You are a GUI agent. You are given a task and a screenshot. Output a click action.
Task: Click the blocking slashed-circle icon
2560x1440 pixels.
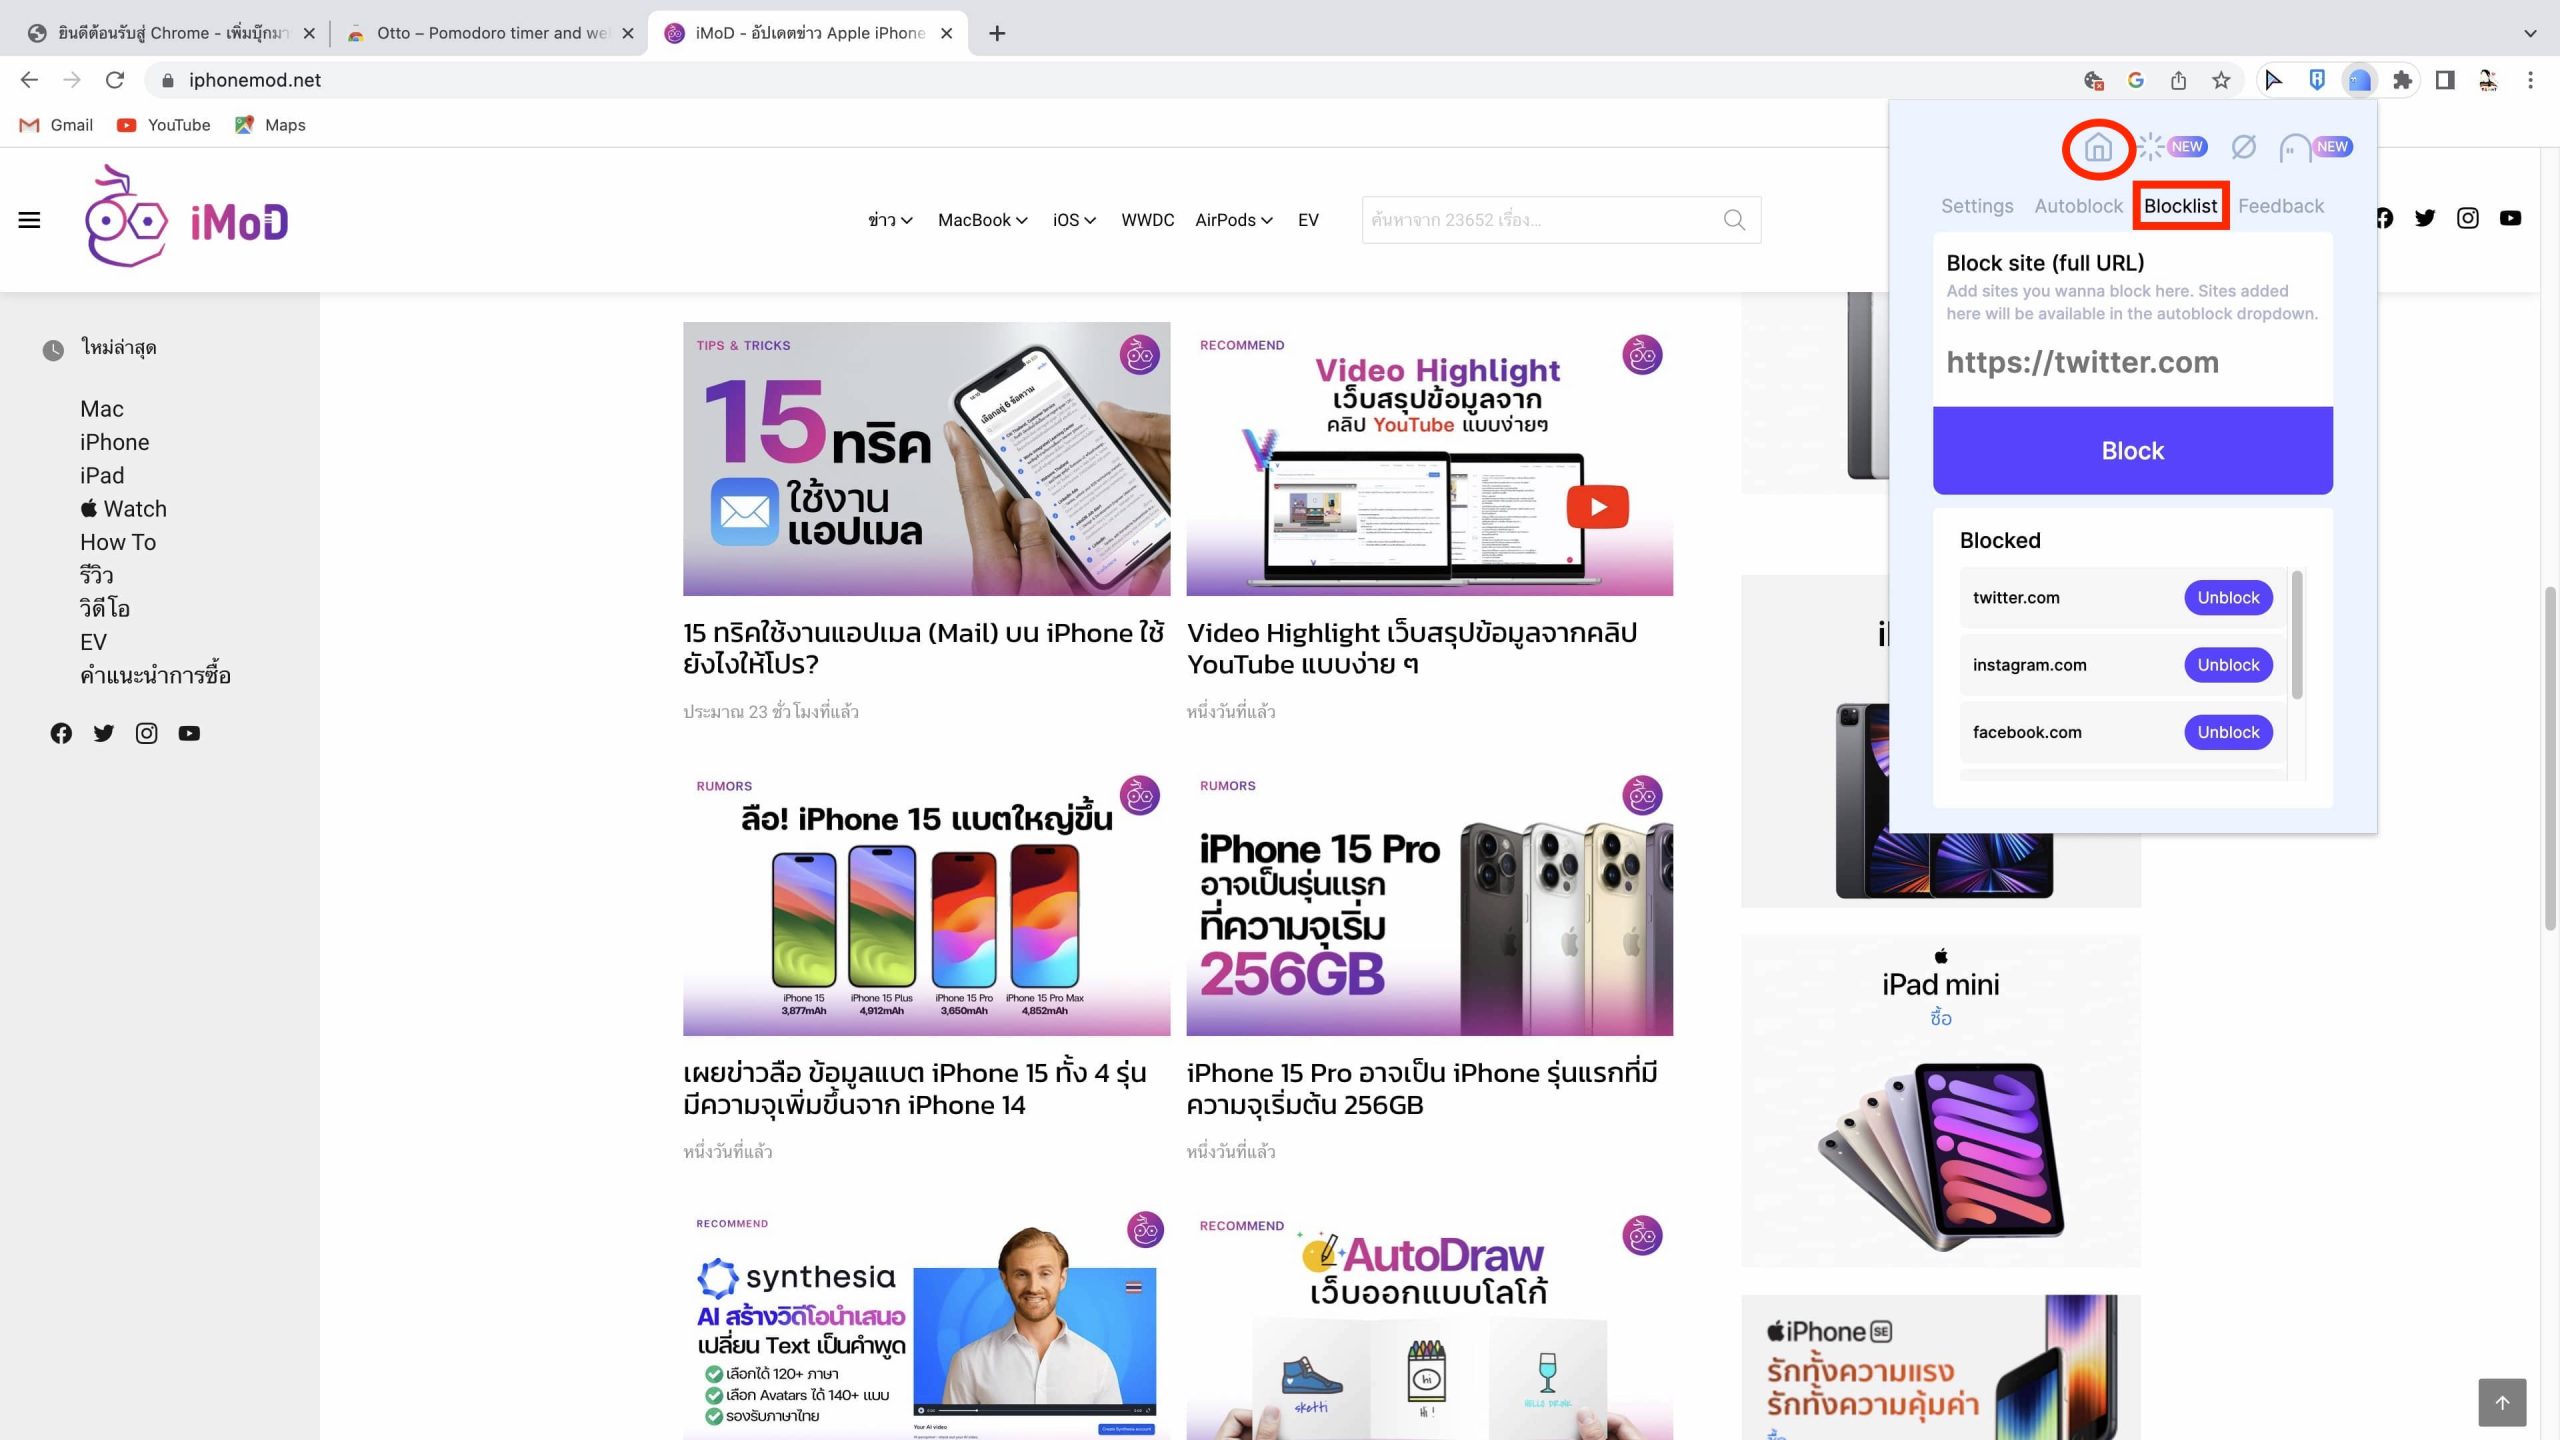2243,147
